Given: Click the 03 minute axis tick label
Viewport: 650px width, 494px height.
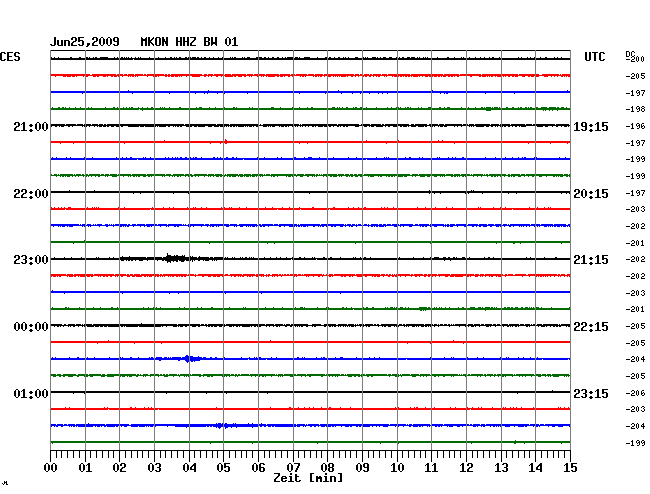Looking at the screenshot, I should pos(154,467).
